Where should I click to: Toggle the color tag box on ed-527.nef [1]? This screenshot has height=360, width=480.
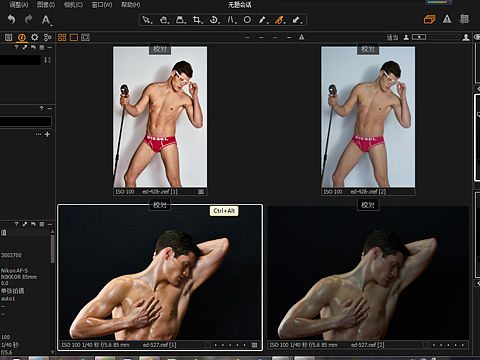coord(208,345)
